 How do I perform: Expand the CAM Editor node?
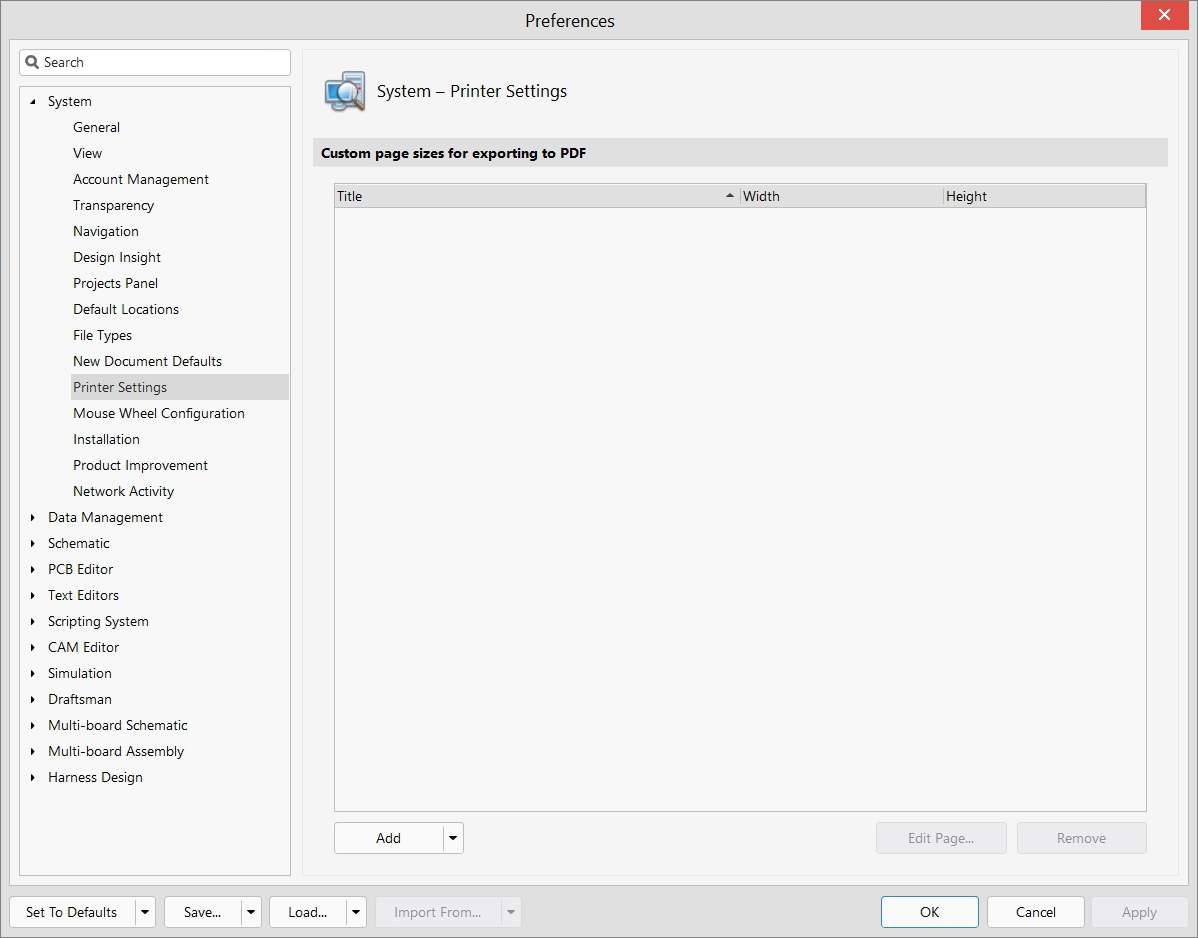click(x=33, y=647)
